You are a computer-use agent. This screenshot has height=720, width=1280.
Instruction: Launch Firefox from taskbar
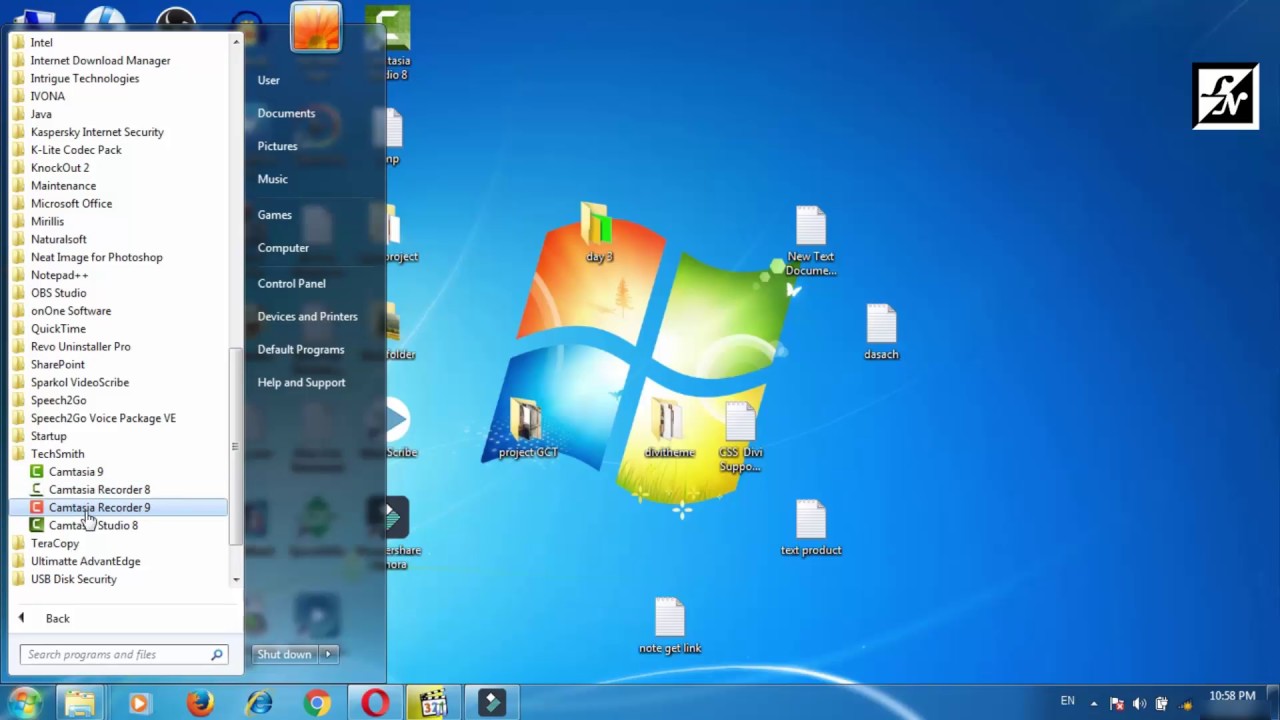click(x=200, y=703)
